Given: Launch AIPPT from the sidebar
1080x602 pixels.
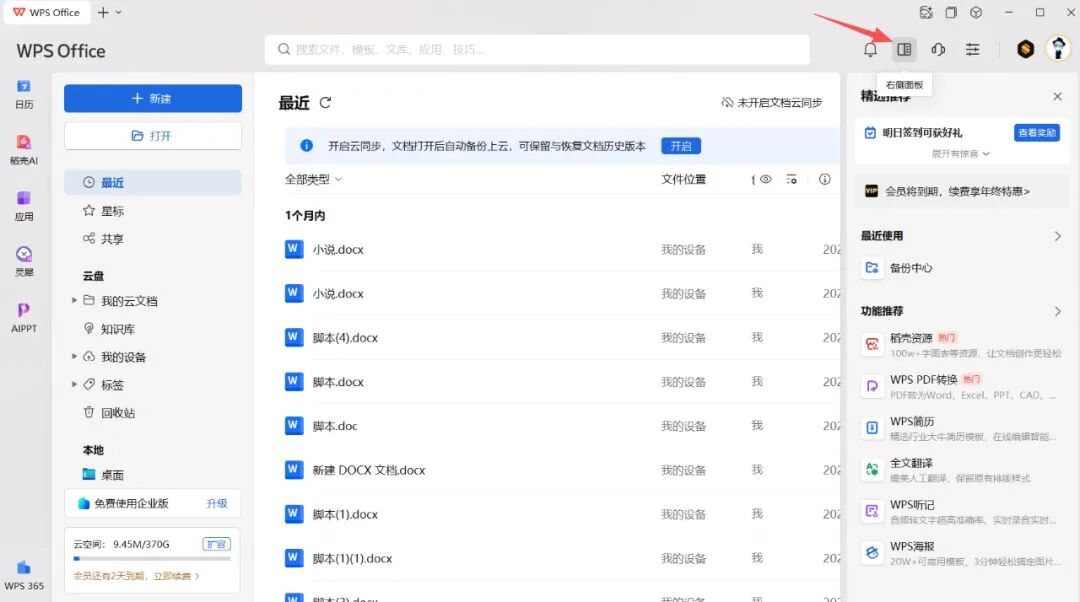Looking at the screenshot, I should pyautogui.click(x=24, y=318).
